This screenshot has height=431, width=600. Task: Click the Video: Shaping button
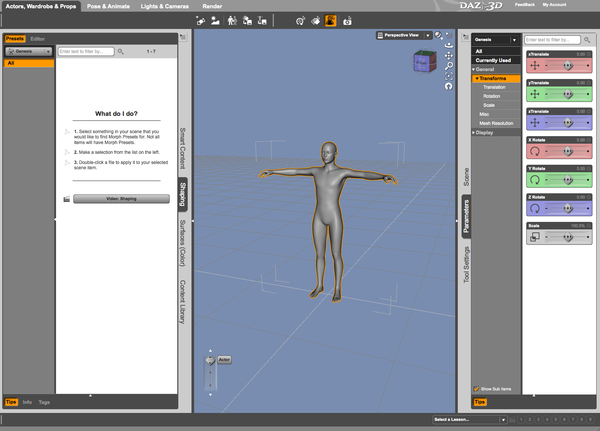[121, 198]
